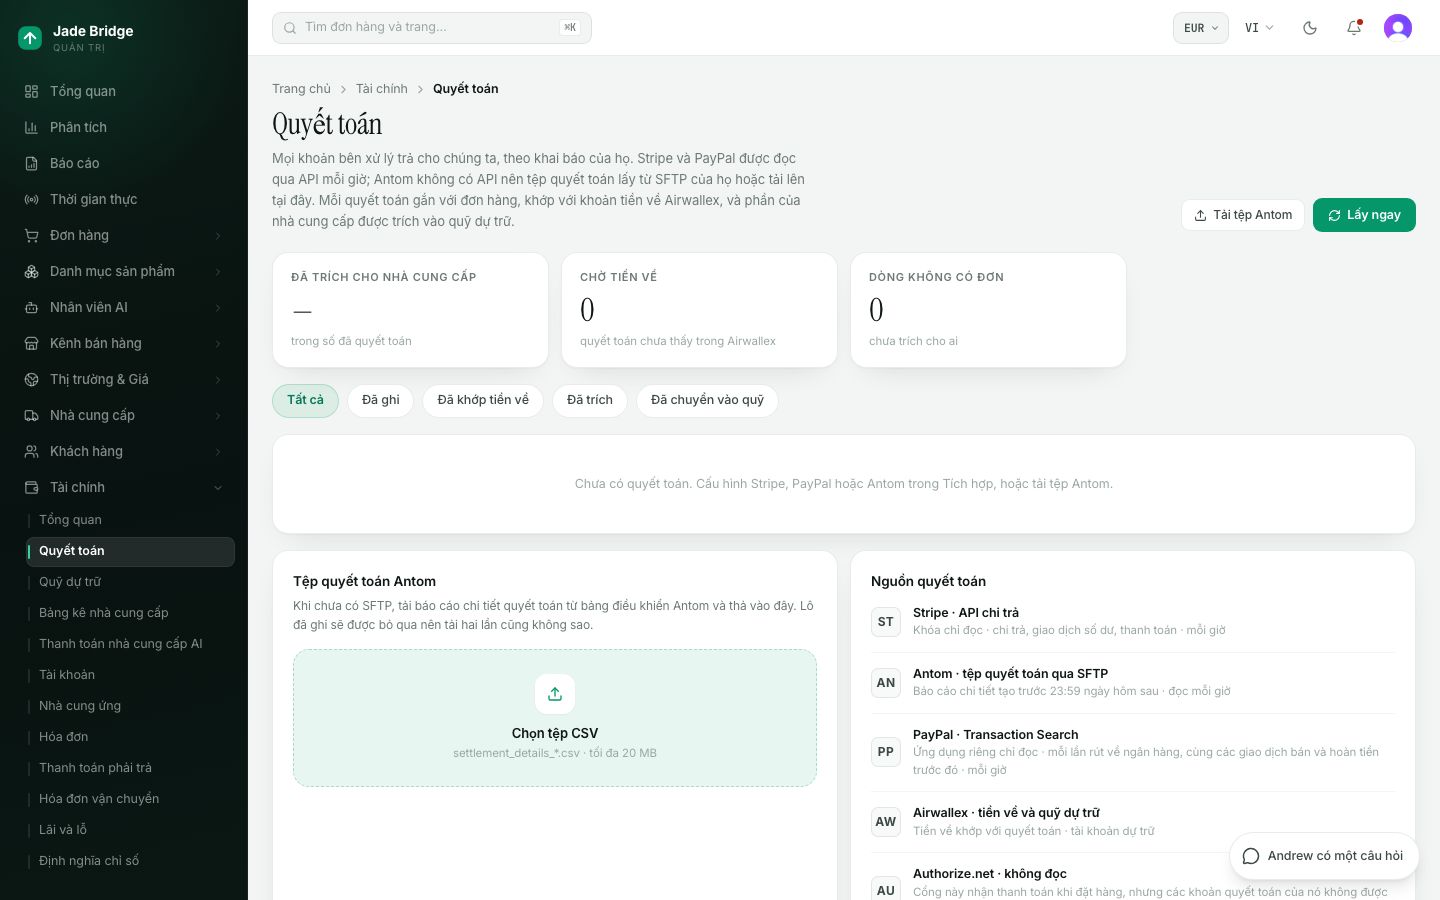This screenshot has height=900, width=1440.
Task: Expand Kênh bán hàng sidebar menu
Action: 124,343
